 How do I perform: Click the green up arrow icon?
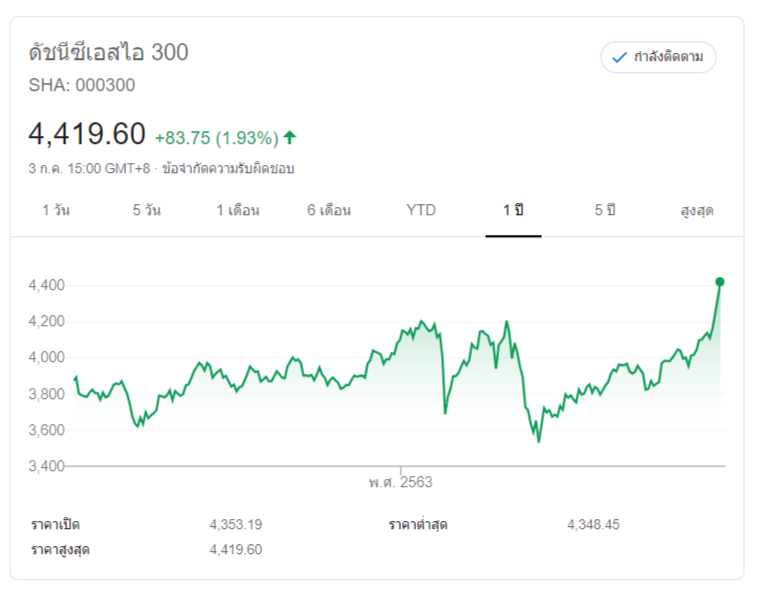(290, 137)
